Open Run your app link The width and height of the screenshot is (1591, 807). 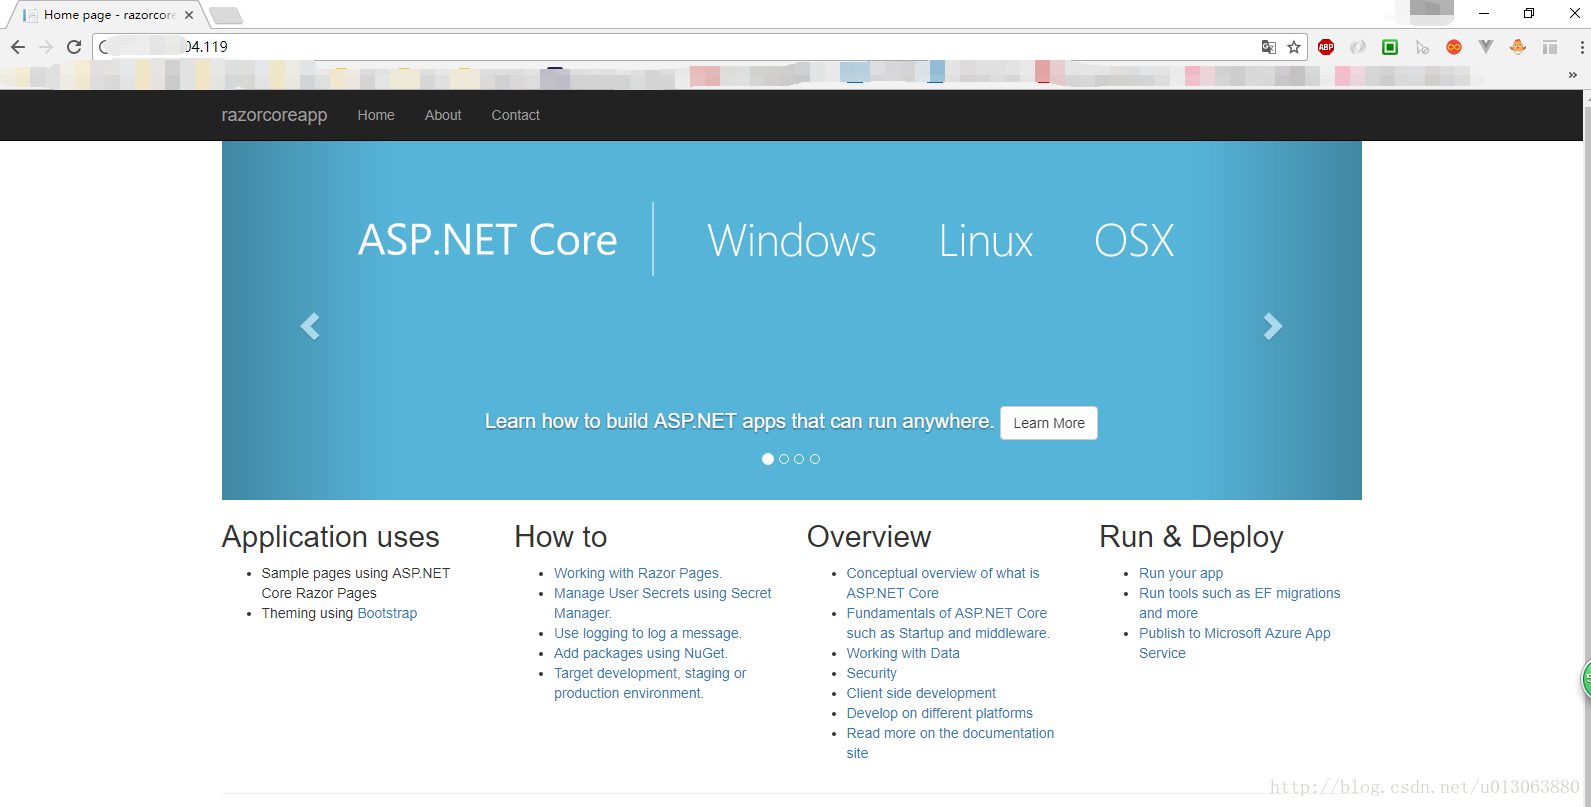[1181, 573]
